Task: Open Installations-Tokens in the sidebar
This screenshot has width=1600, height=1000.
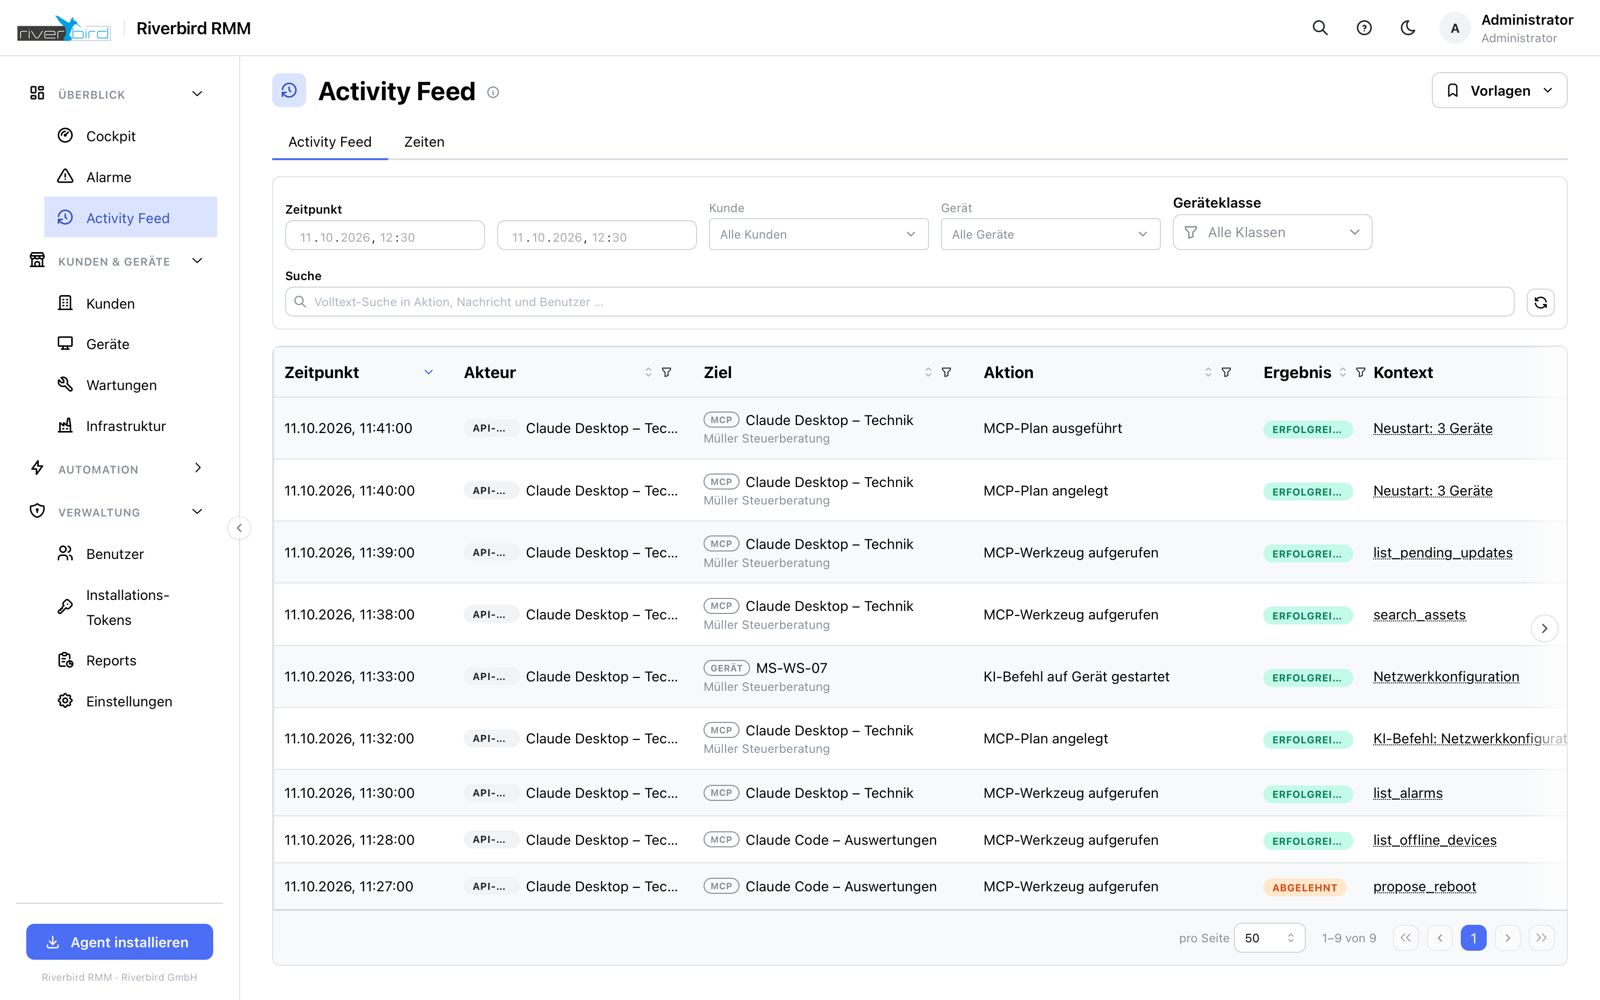Action: pos(131,607)
